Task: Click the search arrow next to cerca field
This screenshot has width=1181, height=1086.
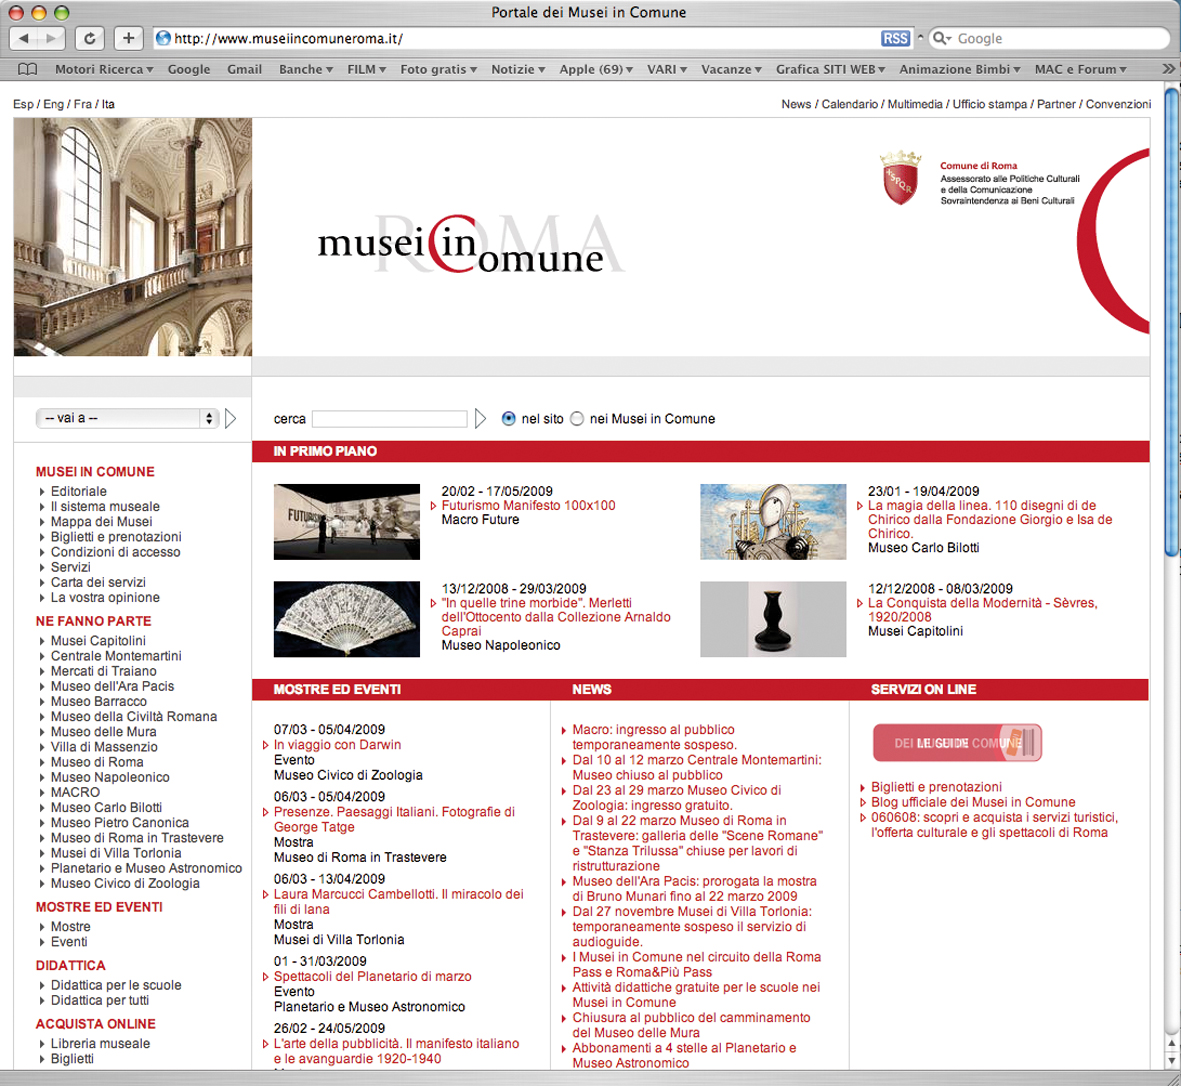Action: (481, 418)
